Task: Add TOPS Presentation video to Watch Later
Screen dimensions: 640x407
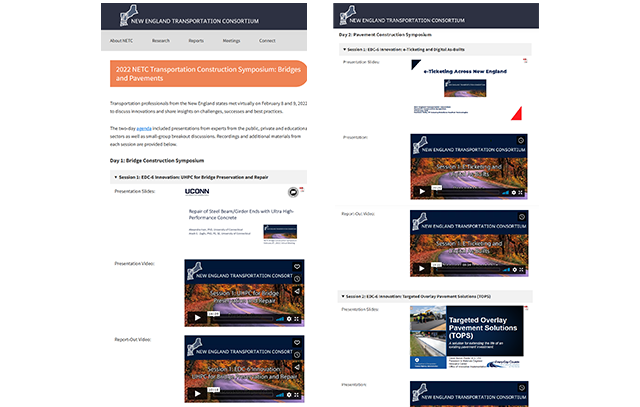Action: tap(522, 388)
